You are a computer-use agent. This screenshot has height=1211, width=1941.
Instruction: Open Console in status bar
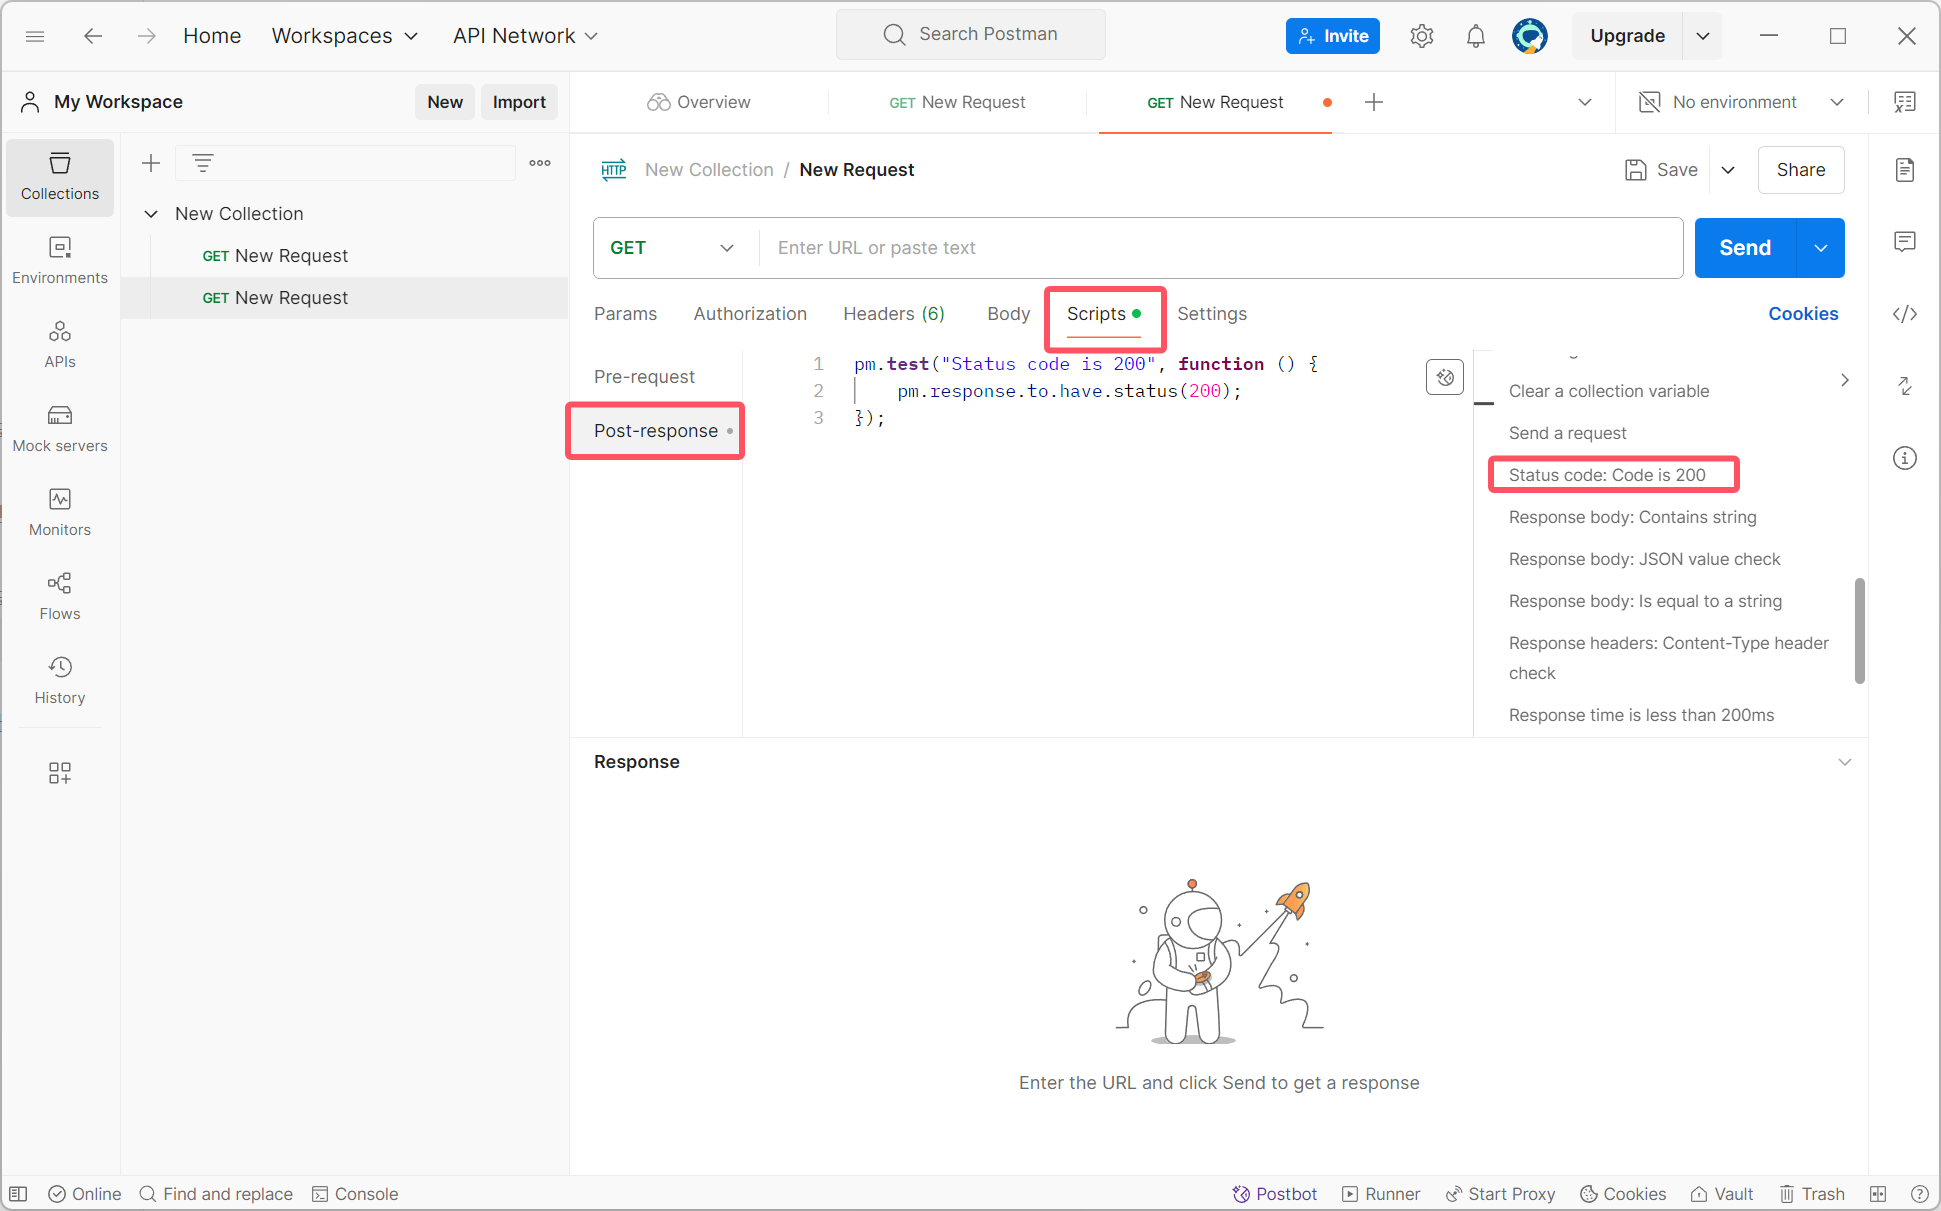pyautogui.click(x=355, y=1194)
